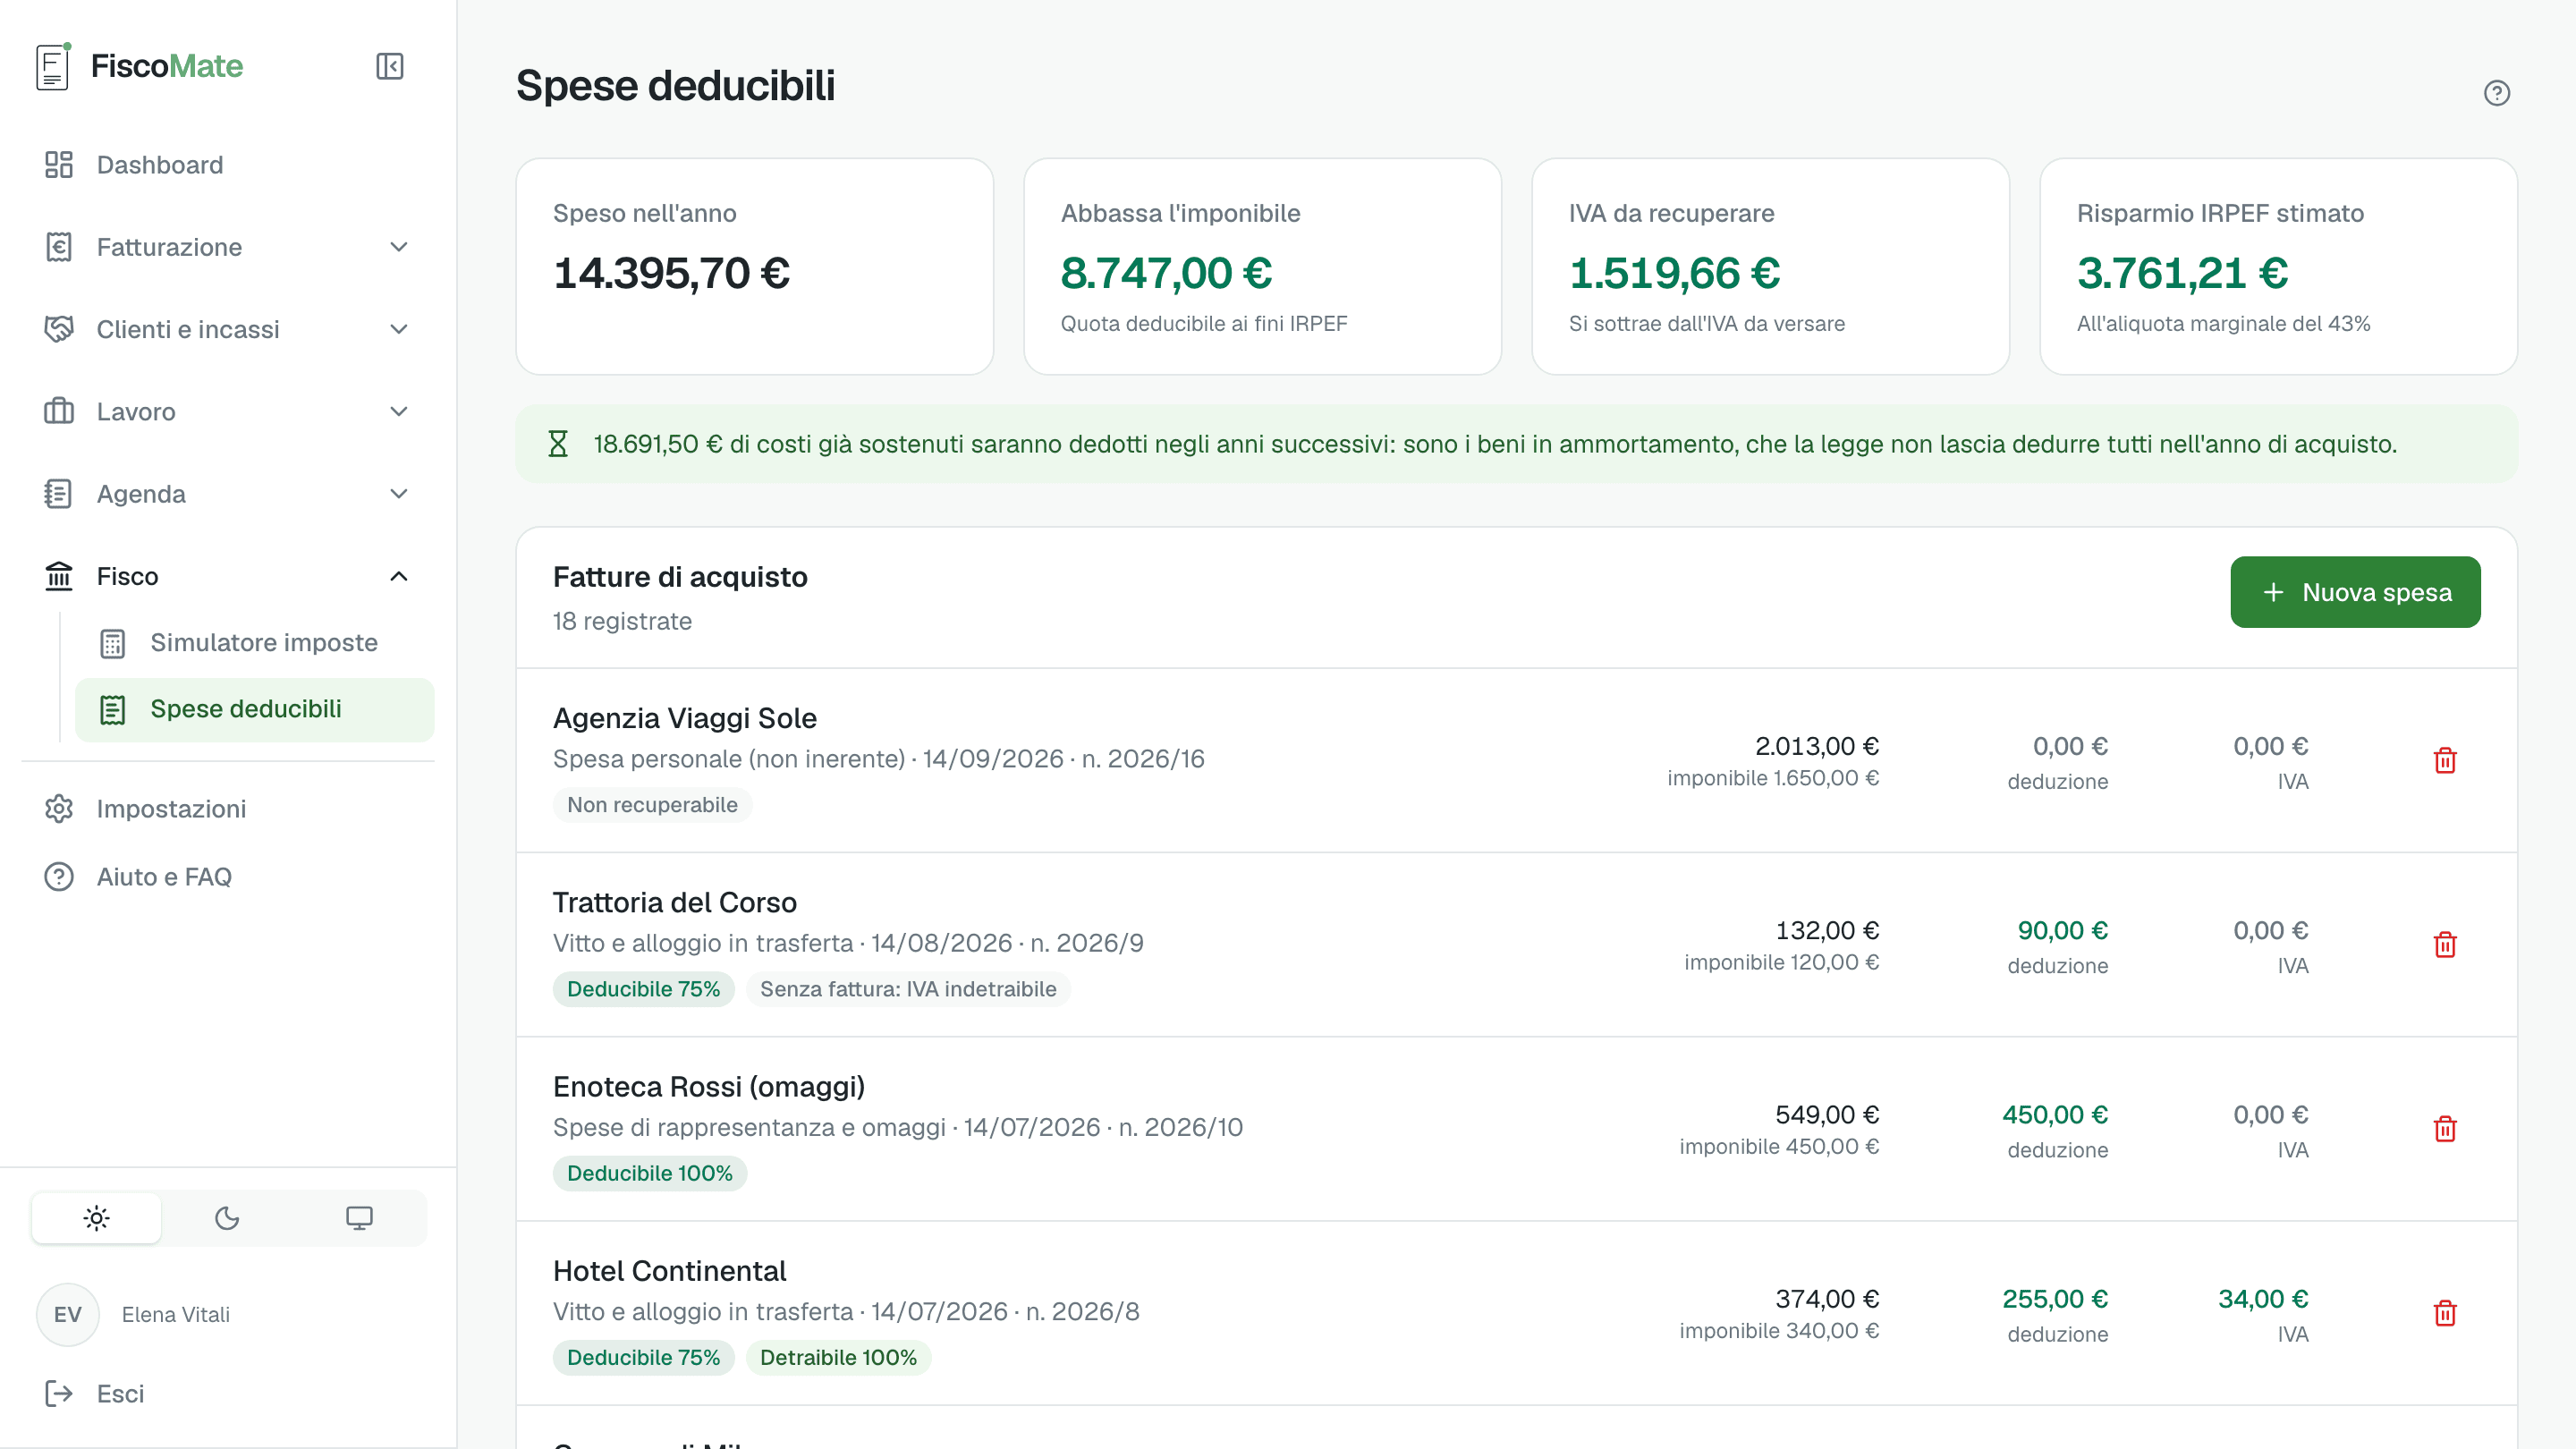Expand the Clienti e incassi chevron
The image size is (2576, 1449).
click(399, 329)
